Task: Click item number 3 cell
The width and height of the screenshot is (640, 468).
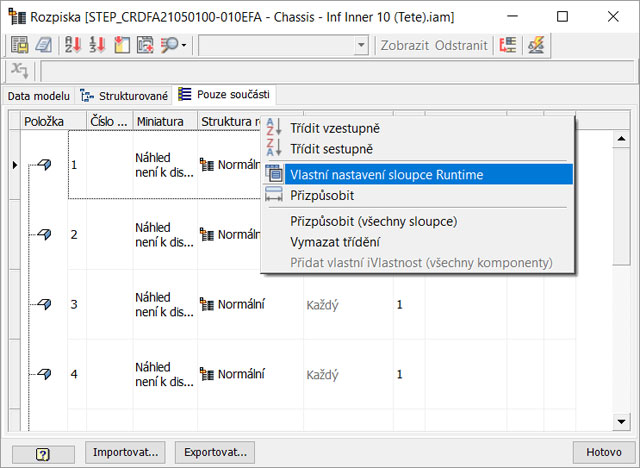Action: click(77, 304)
